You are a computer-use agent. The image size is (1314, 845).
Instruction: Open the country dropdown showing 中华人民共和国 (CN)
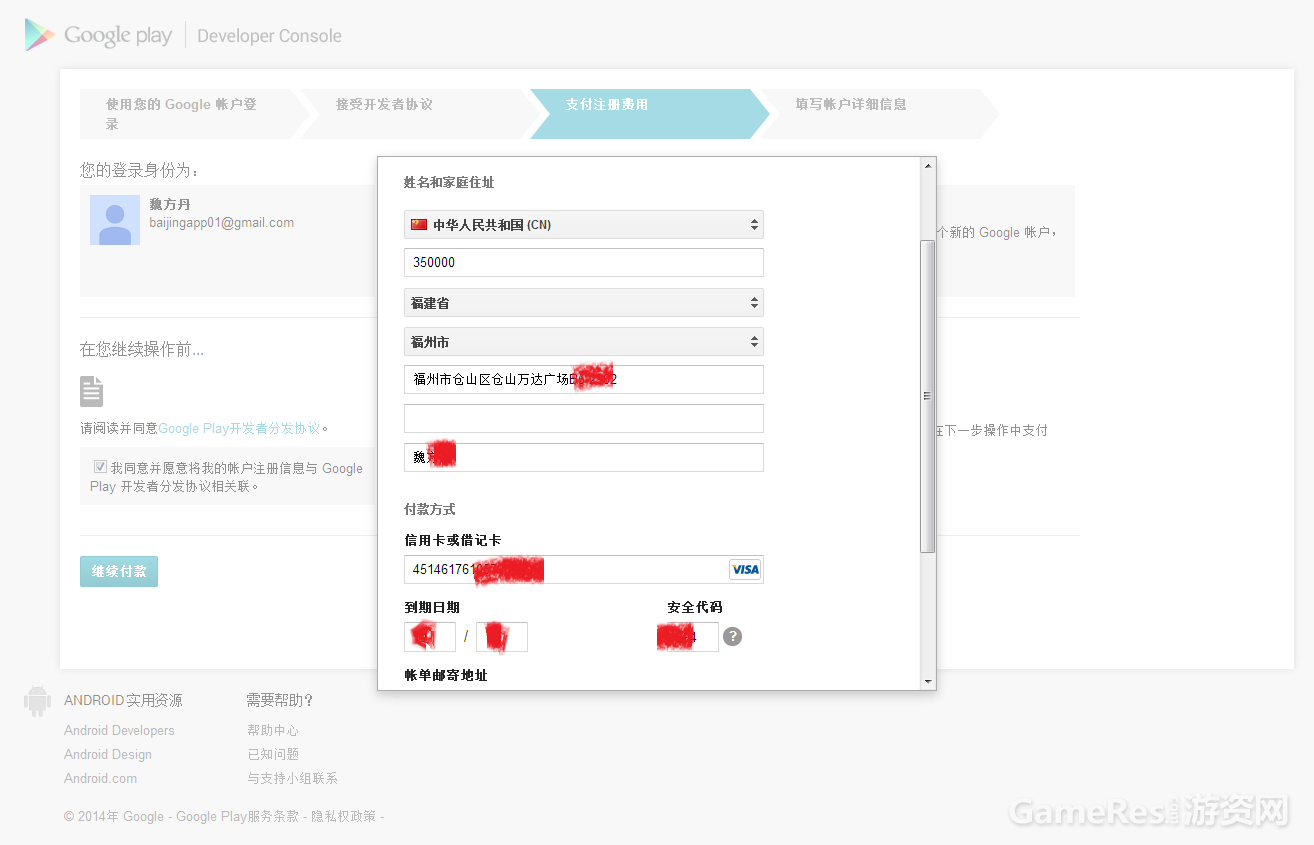coord(584,225)
